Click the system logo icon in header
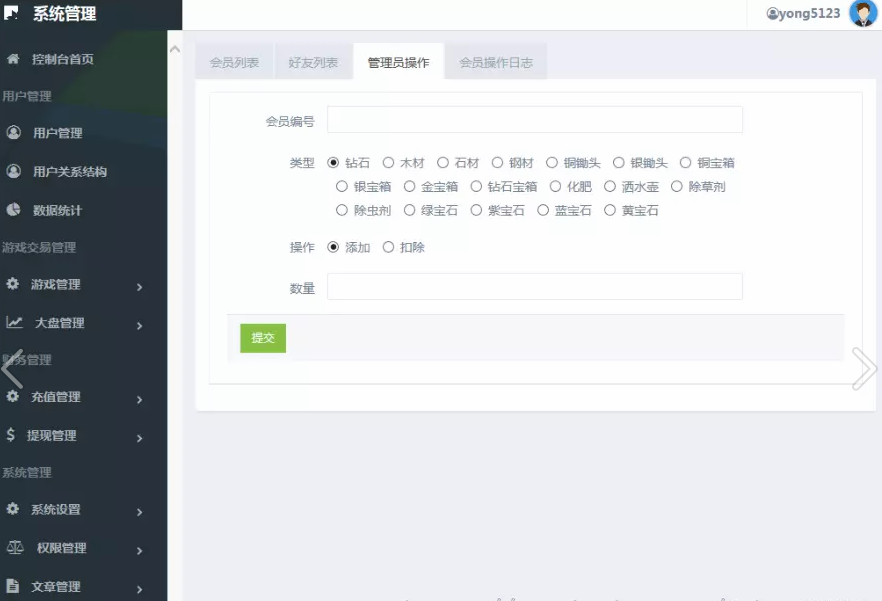The image size is (882, 601). coord(11,12)
